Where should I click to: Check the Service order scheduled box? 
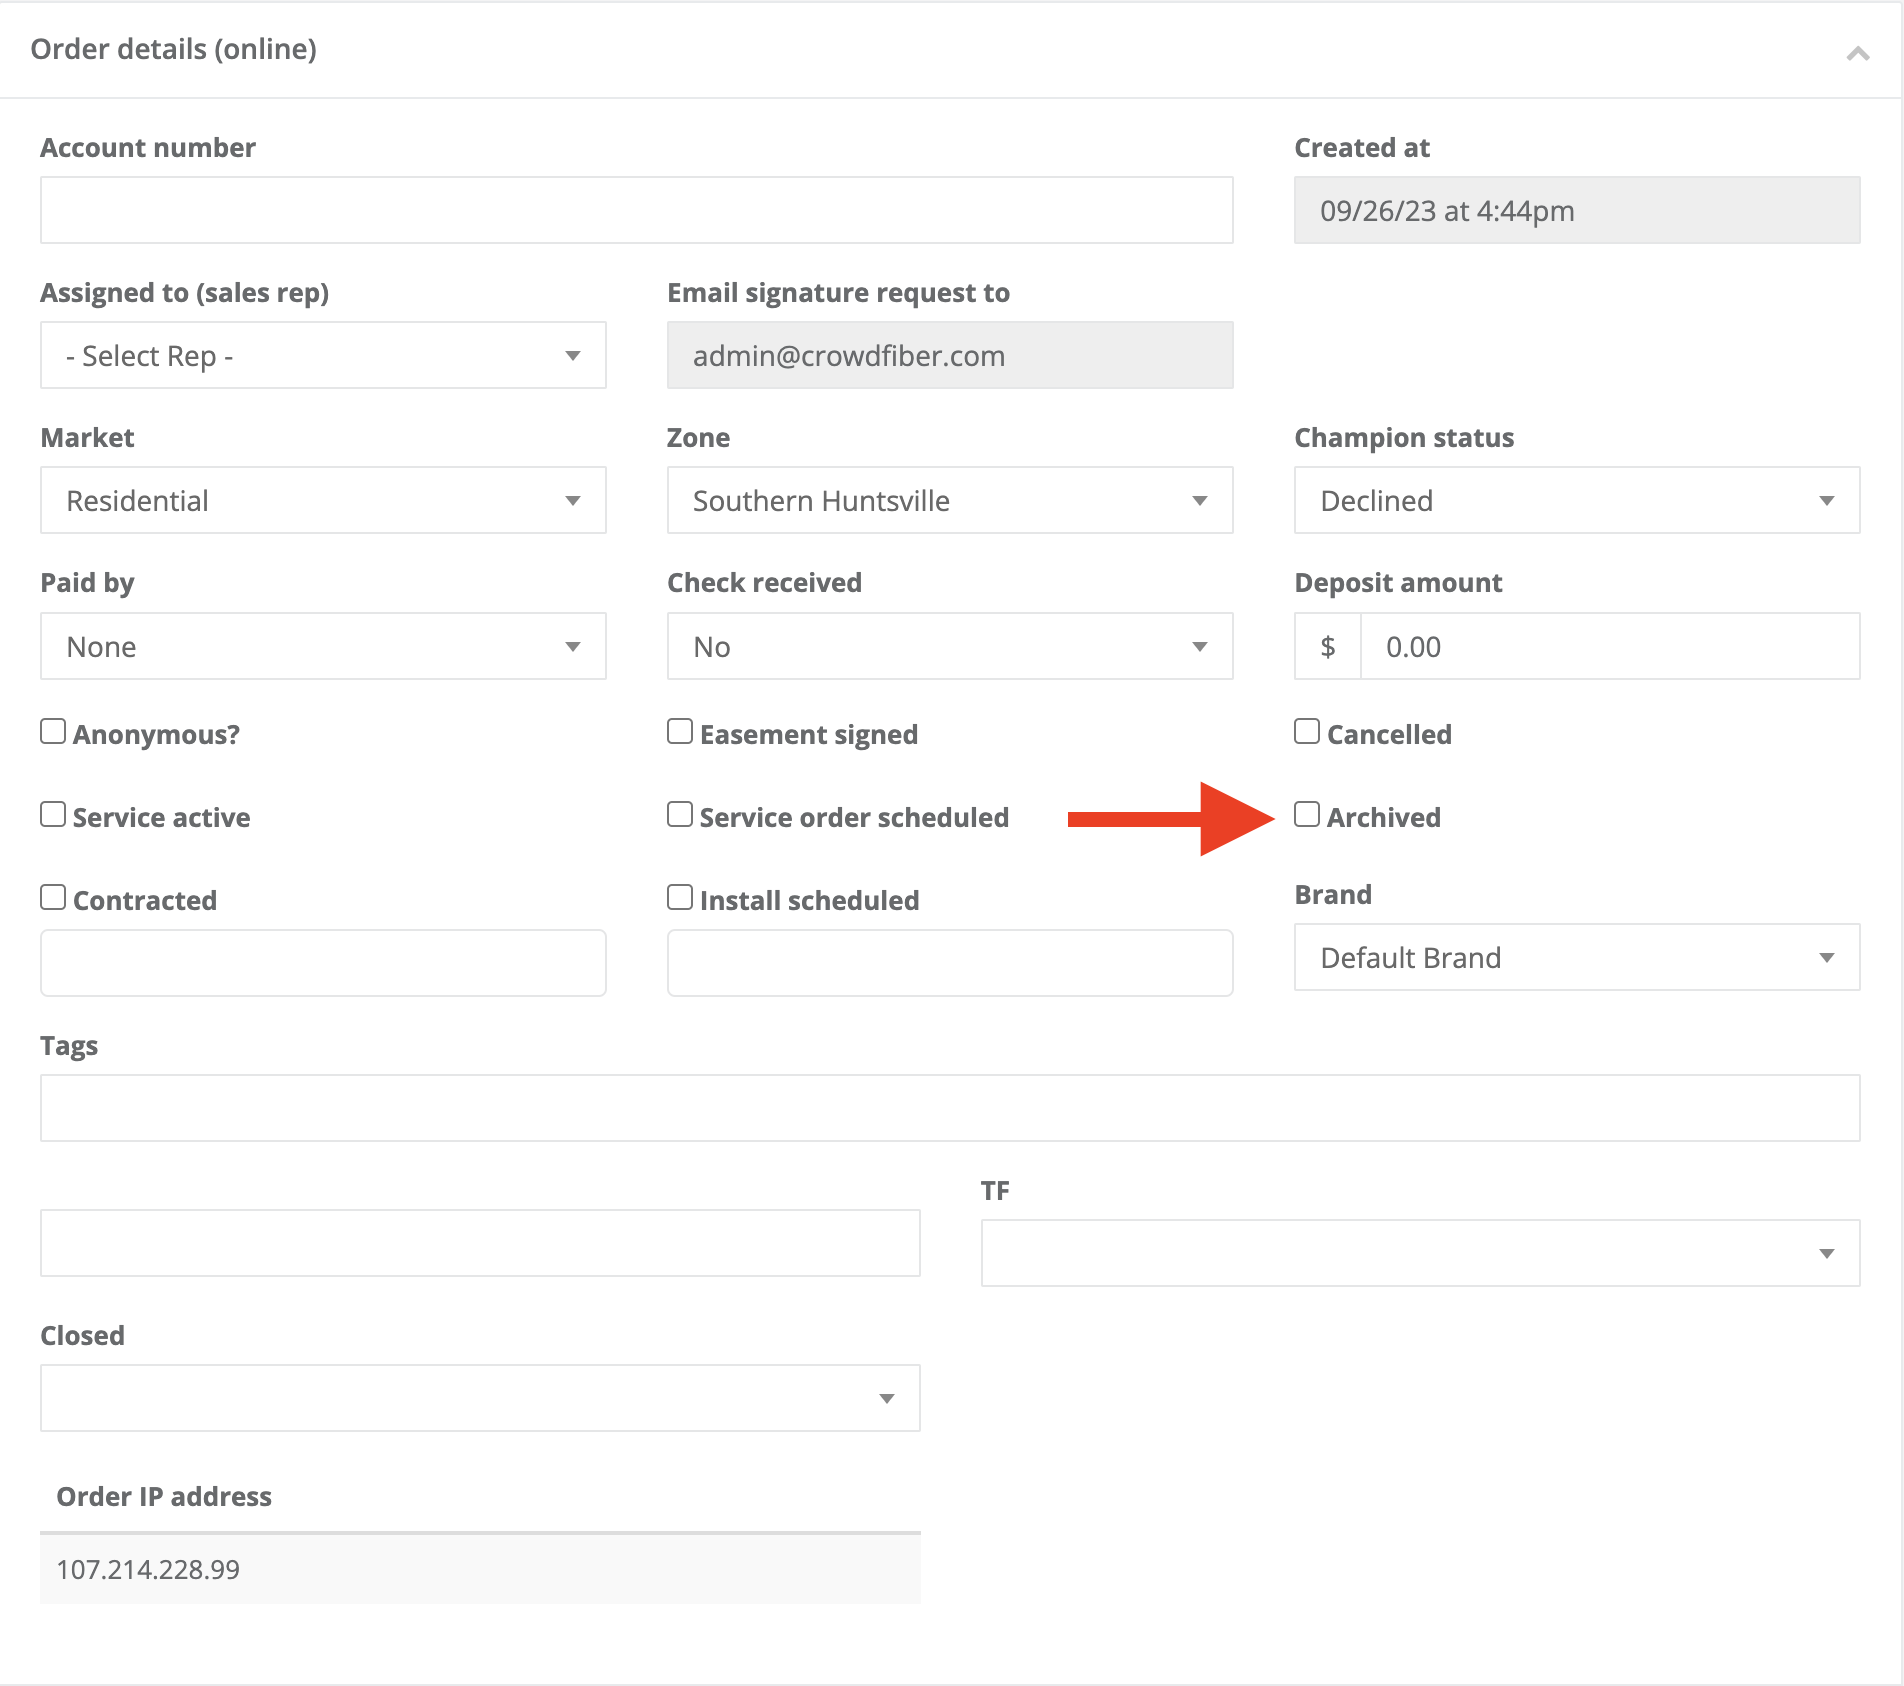[x=680, y=815]
